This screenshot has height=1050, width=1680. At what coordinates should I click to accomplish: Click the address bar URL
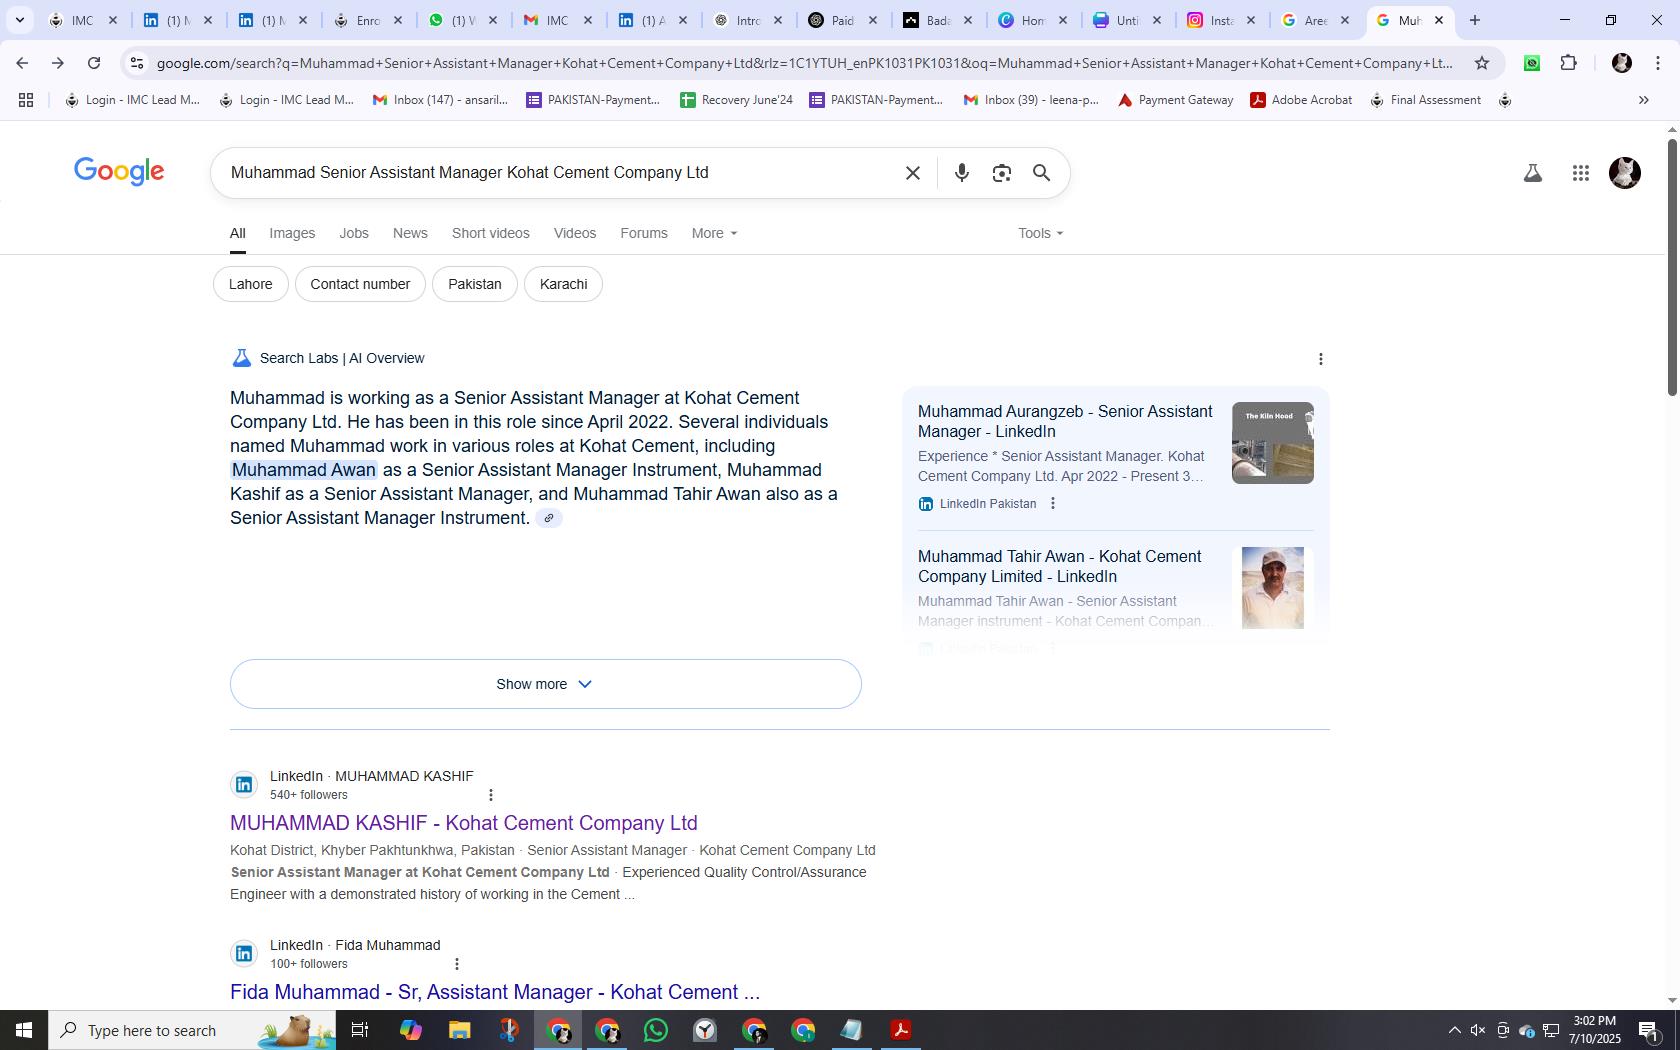[x=804, y=63]
